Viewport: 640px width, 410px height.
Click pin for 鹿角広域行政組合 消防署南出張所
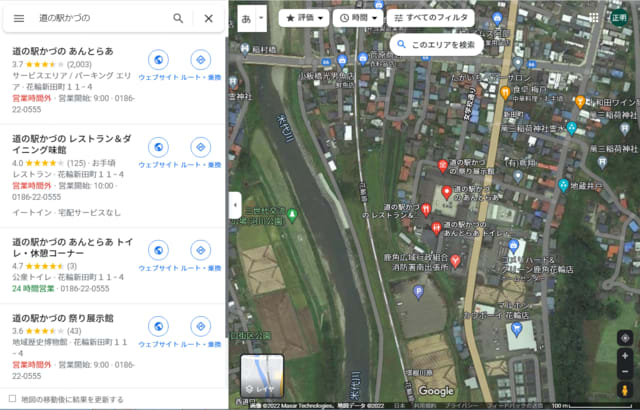456,261
